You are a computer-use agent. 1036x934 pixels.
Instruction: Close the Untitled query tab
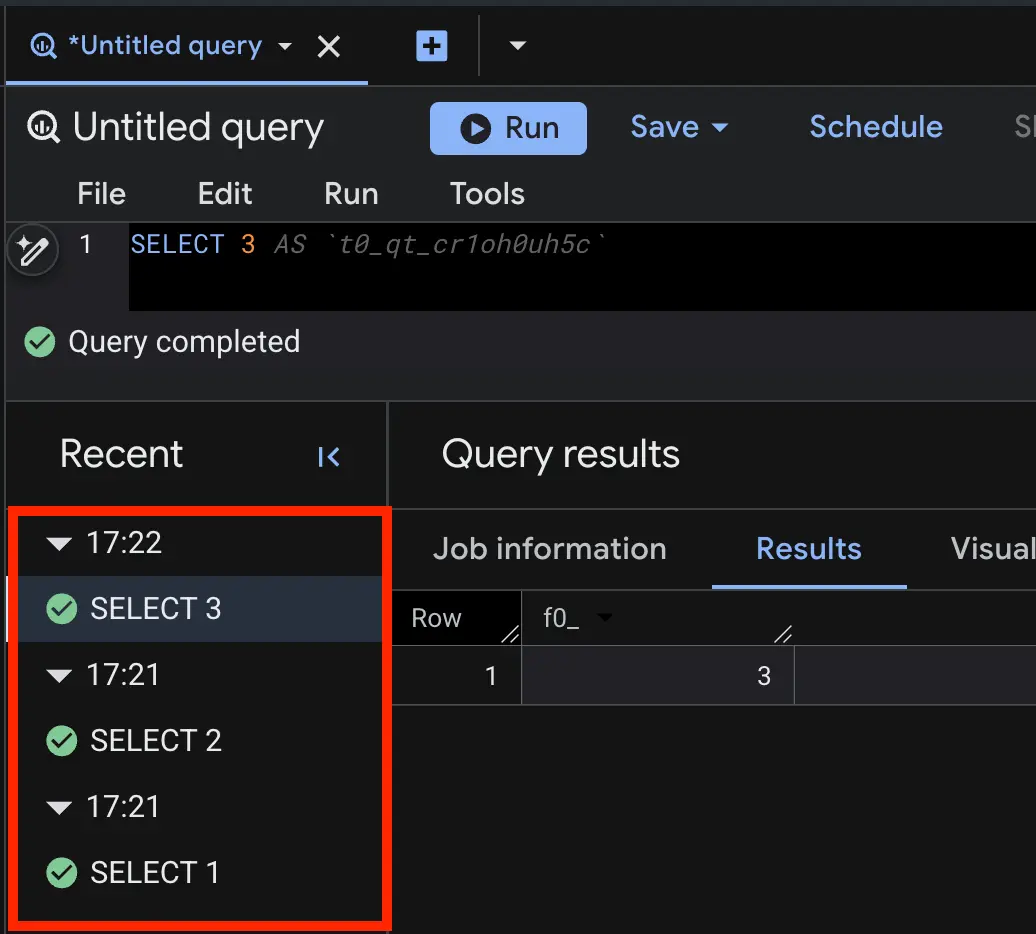(x=328, y=47)
